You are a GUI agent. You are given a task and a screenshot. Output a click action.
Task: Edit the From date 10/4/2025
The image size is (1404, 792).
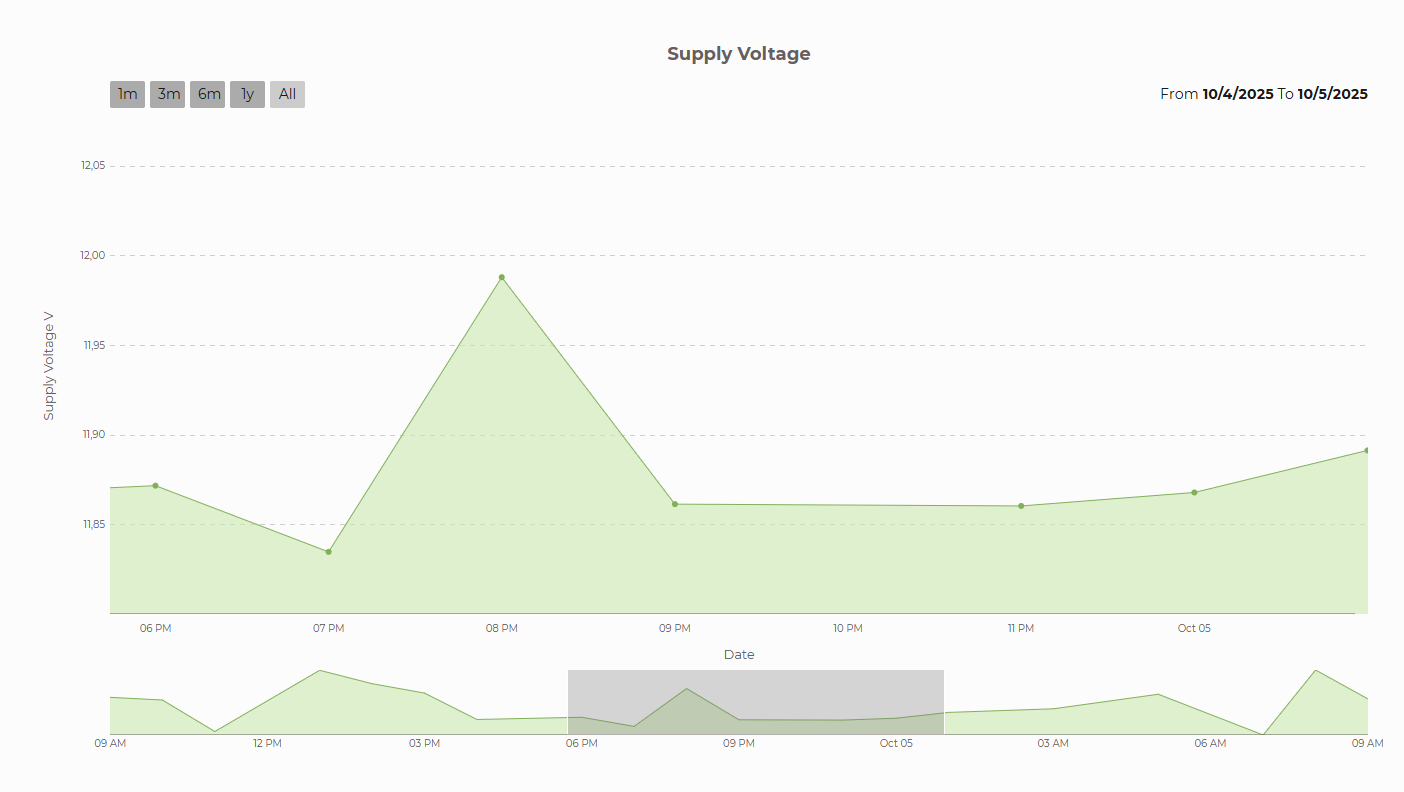1237,94
